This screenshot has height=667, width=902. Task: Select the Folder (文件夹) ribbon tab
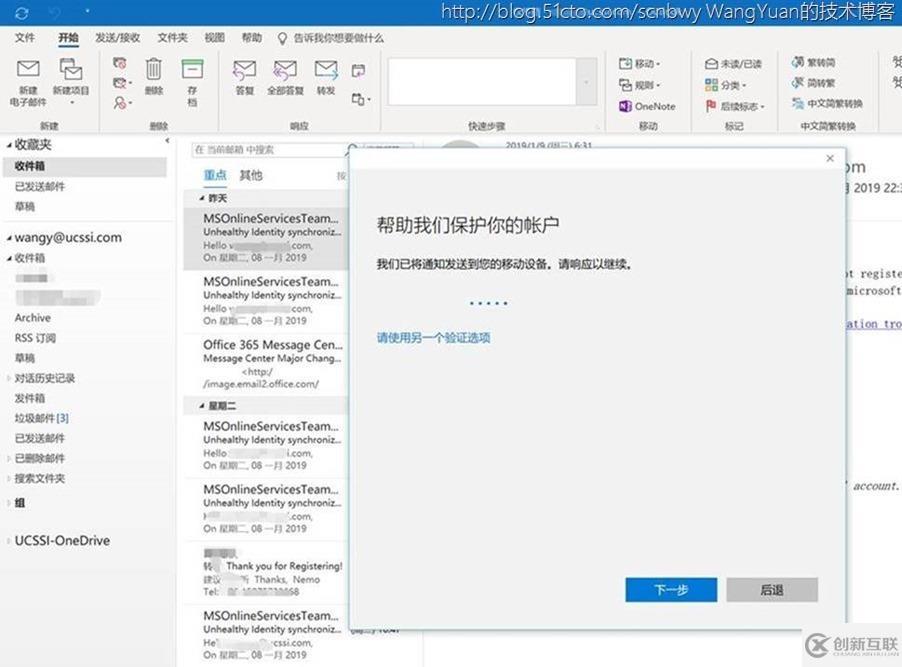(x=173, y=37)
